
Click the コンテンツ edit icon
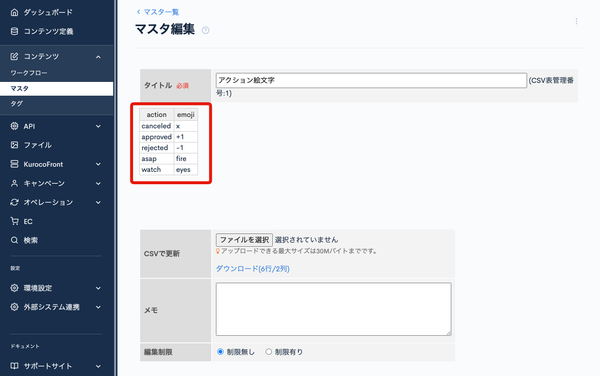(x=14, y=57)
